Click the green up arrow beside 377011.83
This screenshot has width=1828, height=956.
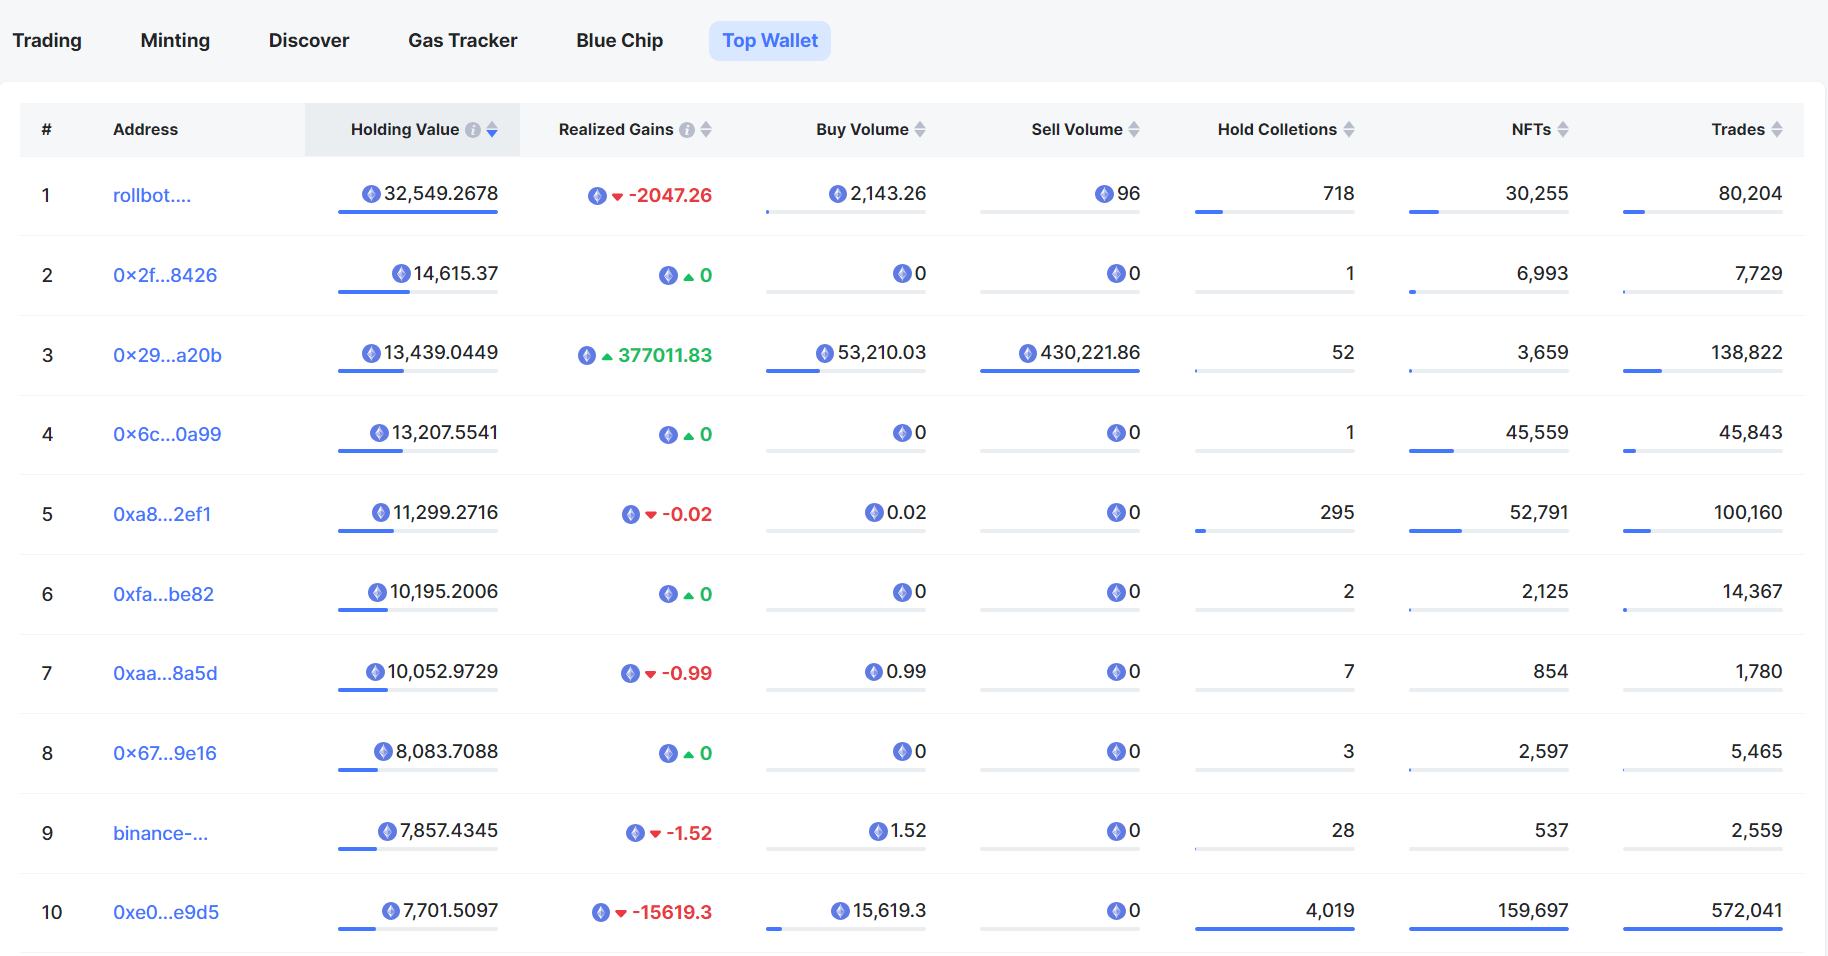607,356
